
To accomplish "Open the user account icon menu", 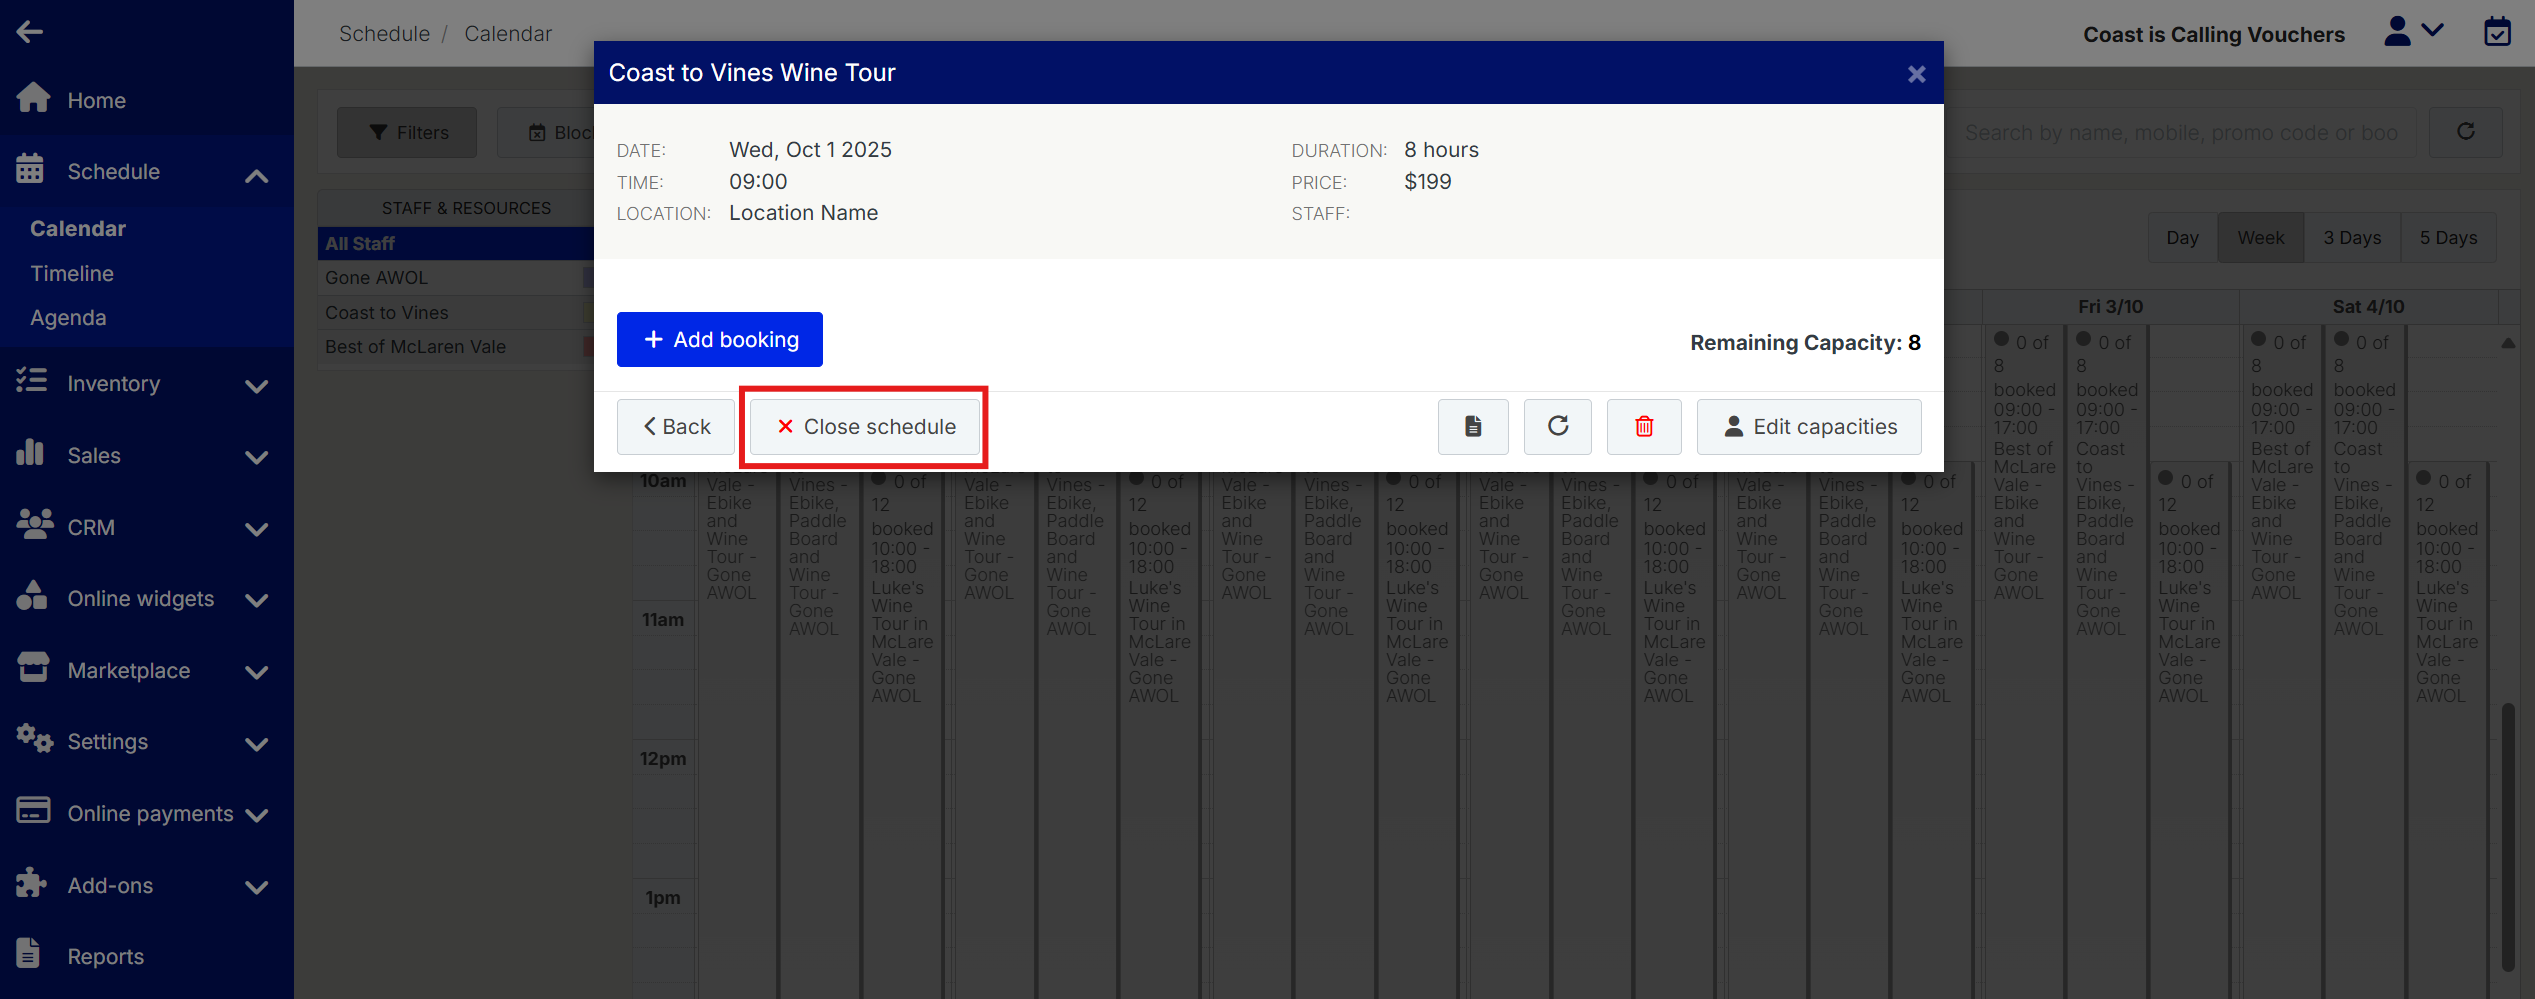I will tap(2413, 33).
